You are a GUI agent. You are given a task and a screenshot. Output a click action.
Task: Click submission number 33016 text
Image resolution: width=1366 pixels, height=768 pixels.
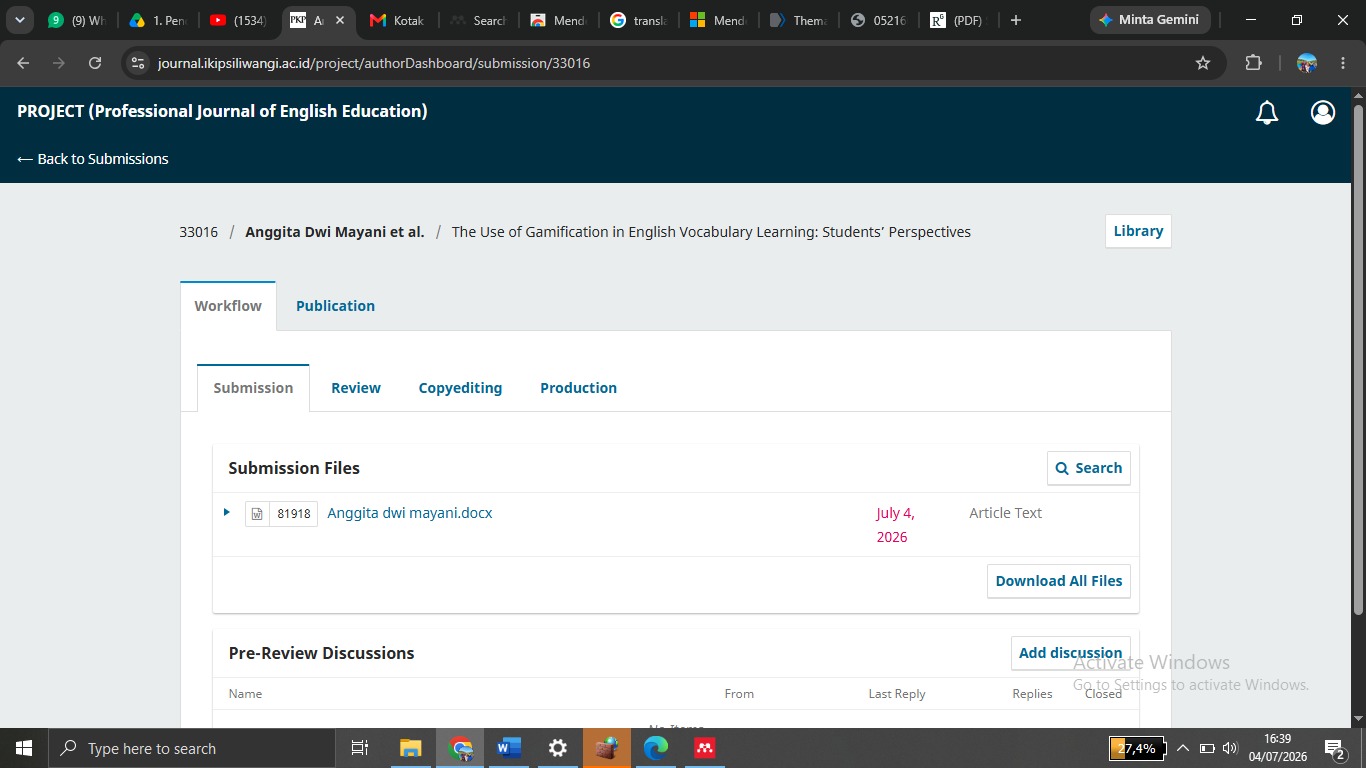pos(198,232)
